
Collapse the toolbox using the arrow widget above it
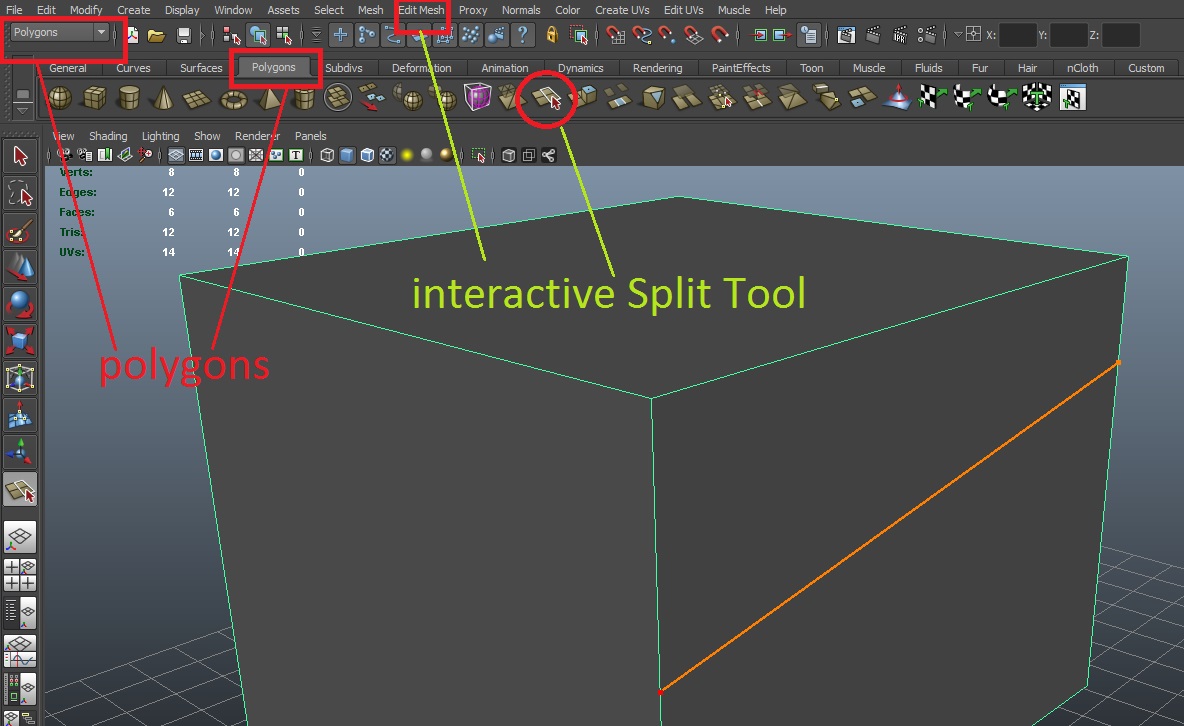22,112
